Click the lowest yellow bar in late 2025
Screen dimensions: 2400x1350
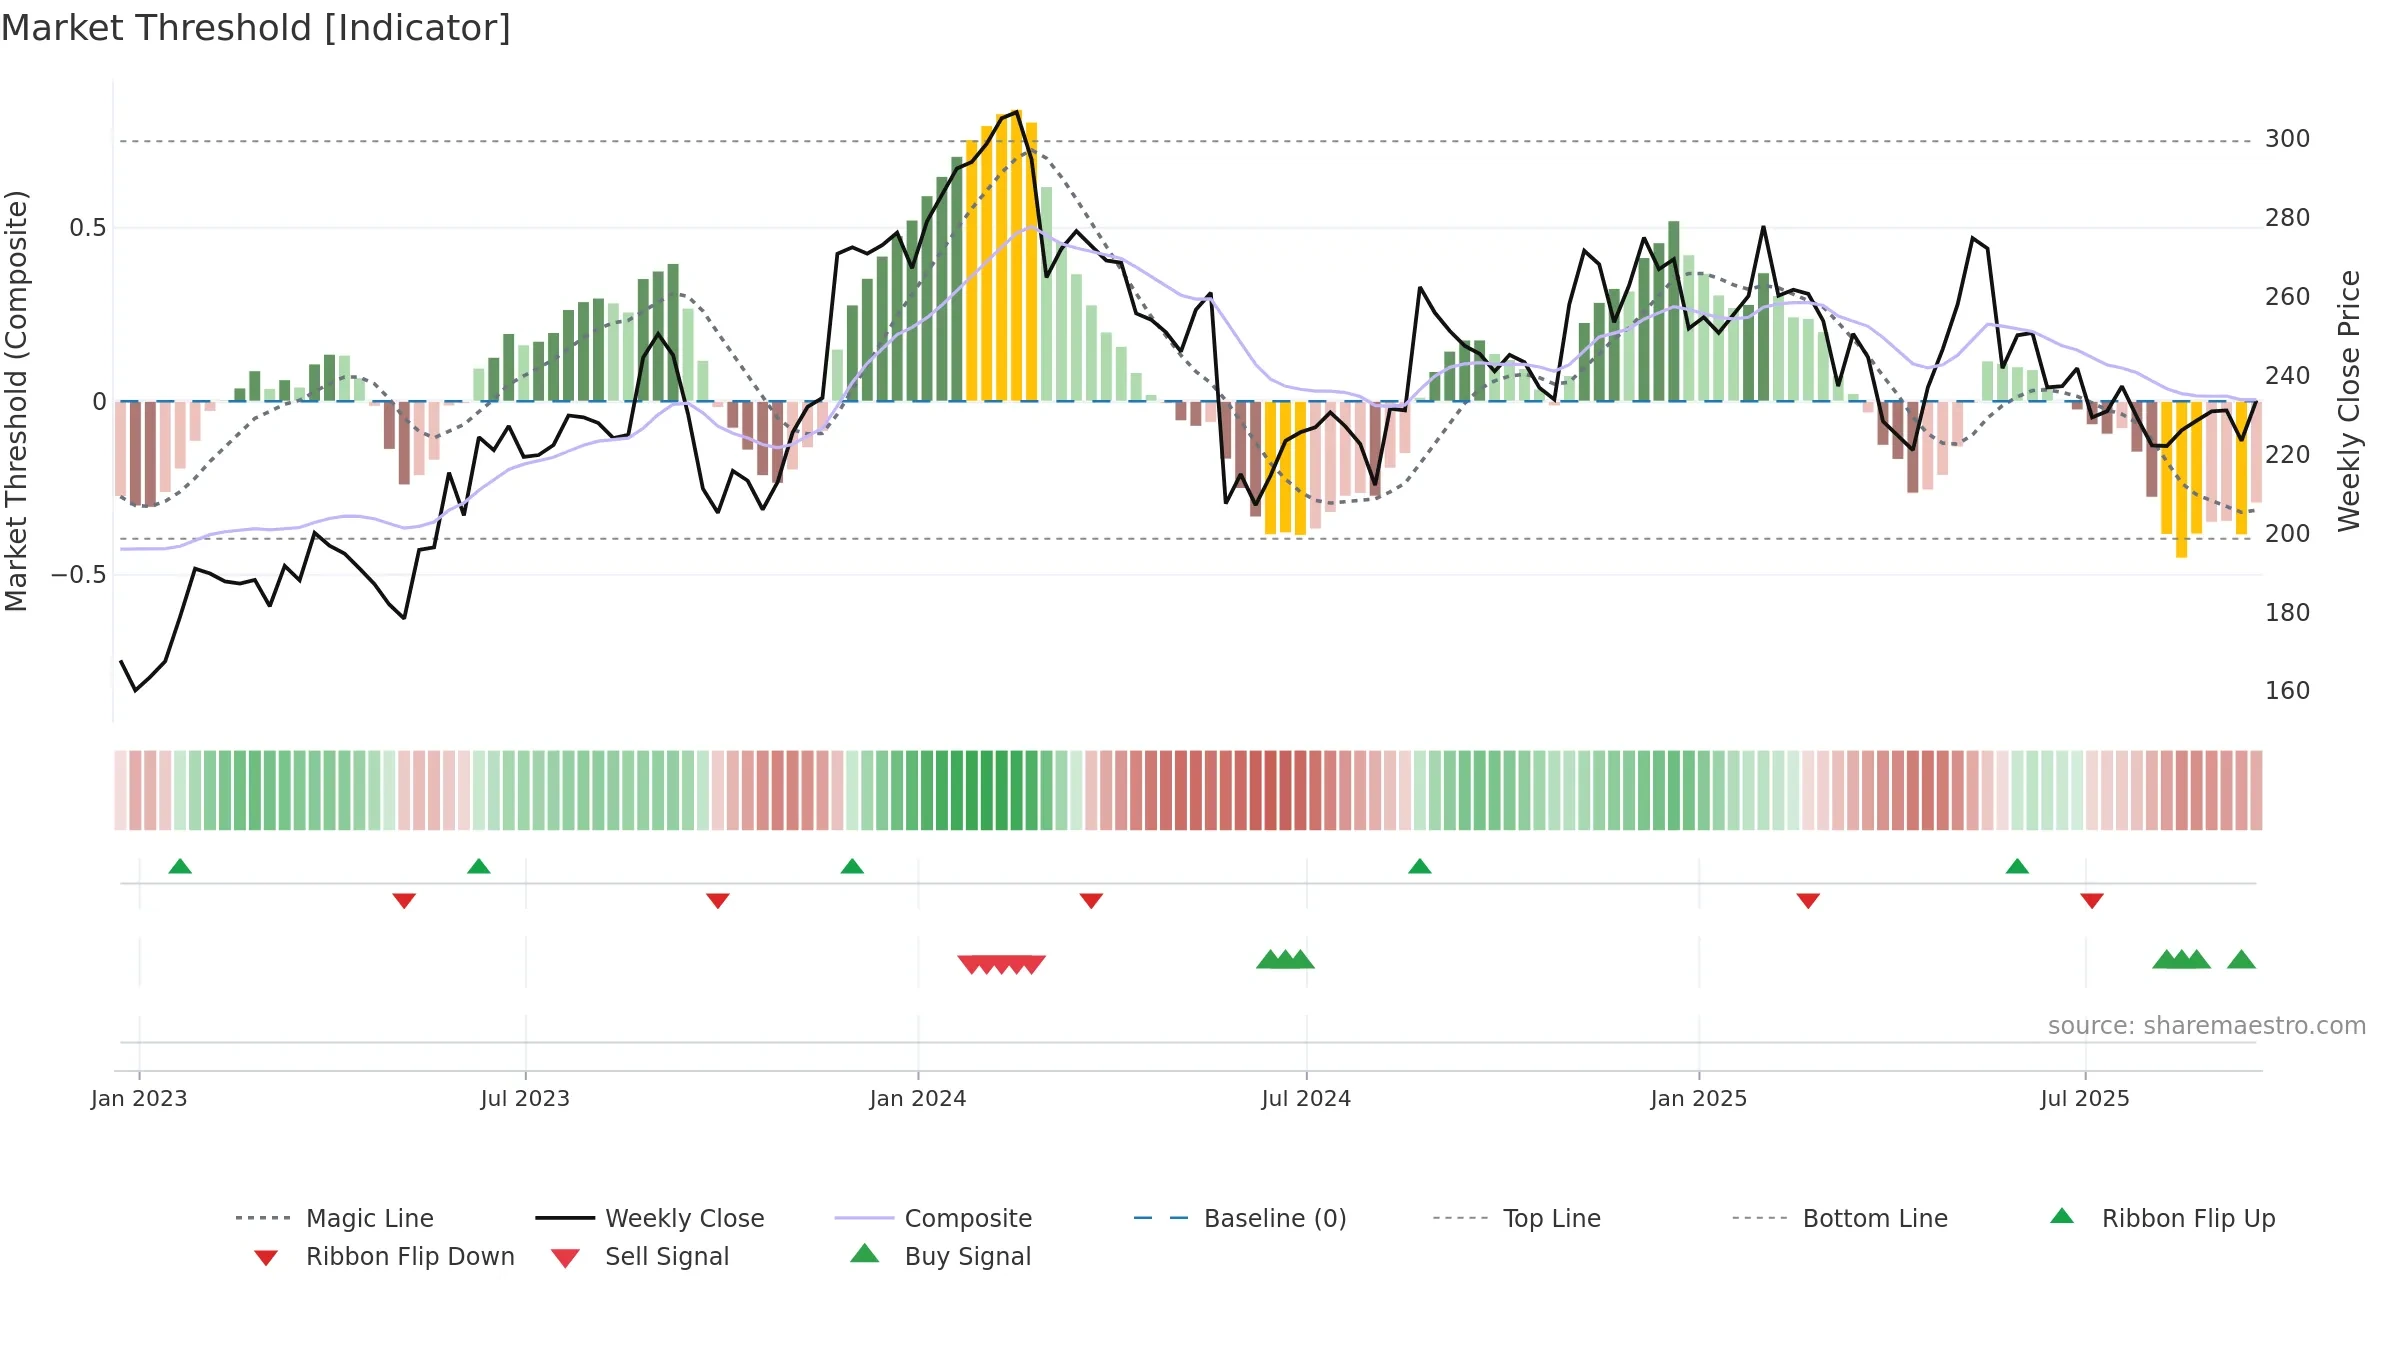[2181, 479]
